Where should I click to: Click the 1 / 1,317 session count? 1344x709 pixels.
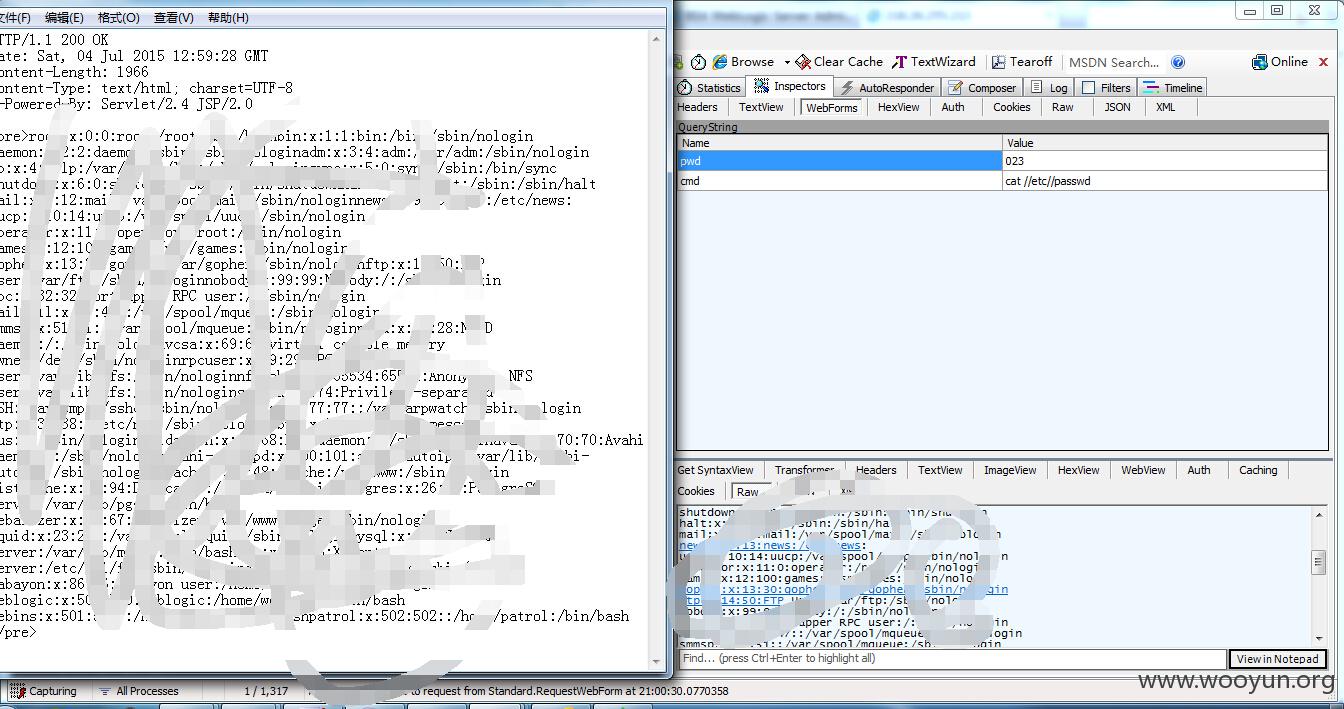coord(266,691)
